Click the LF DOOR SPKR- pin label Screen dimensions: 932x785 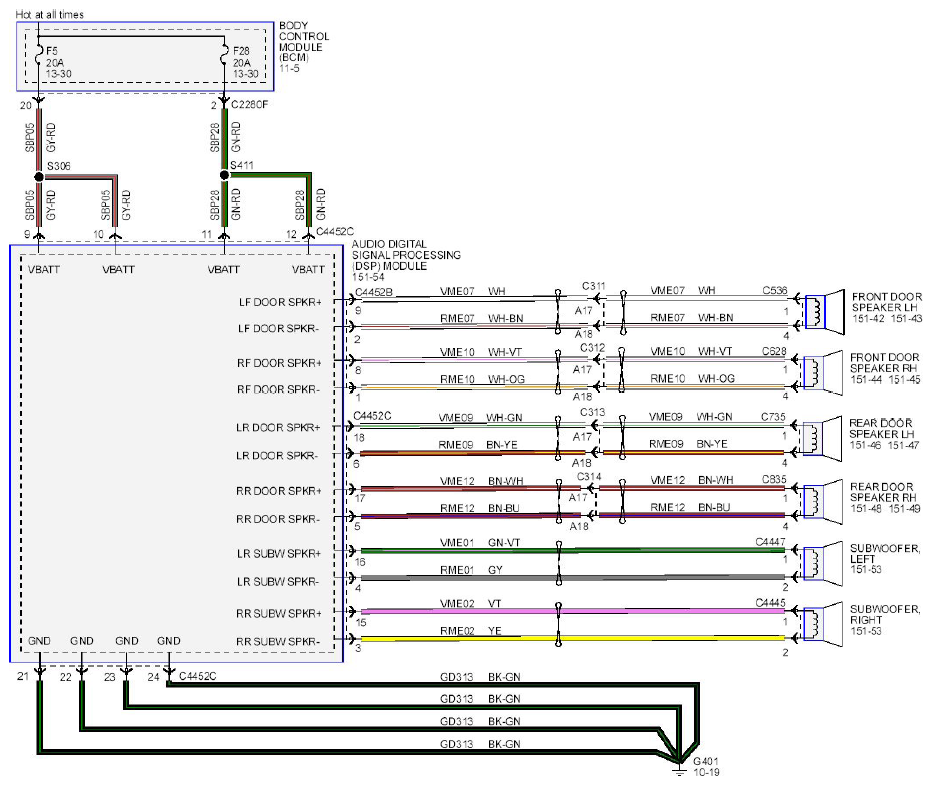click(278, 328)
